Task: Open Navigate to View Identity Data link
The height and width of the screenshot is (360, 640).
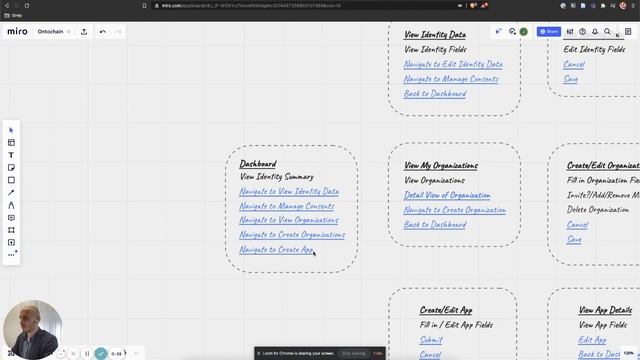Action: click(x=289, y=191)
